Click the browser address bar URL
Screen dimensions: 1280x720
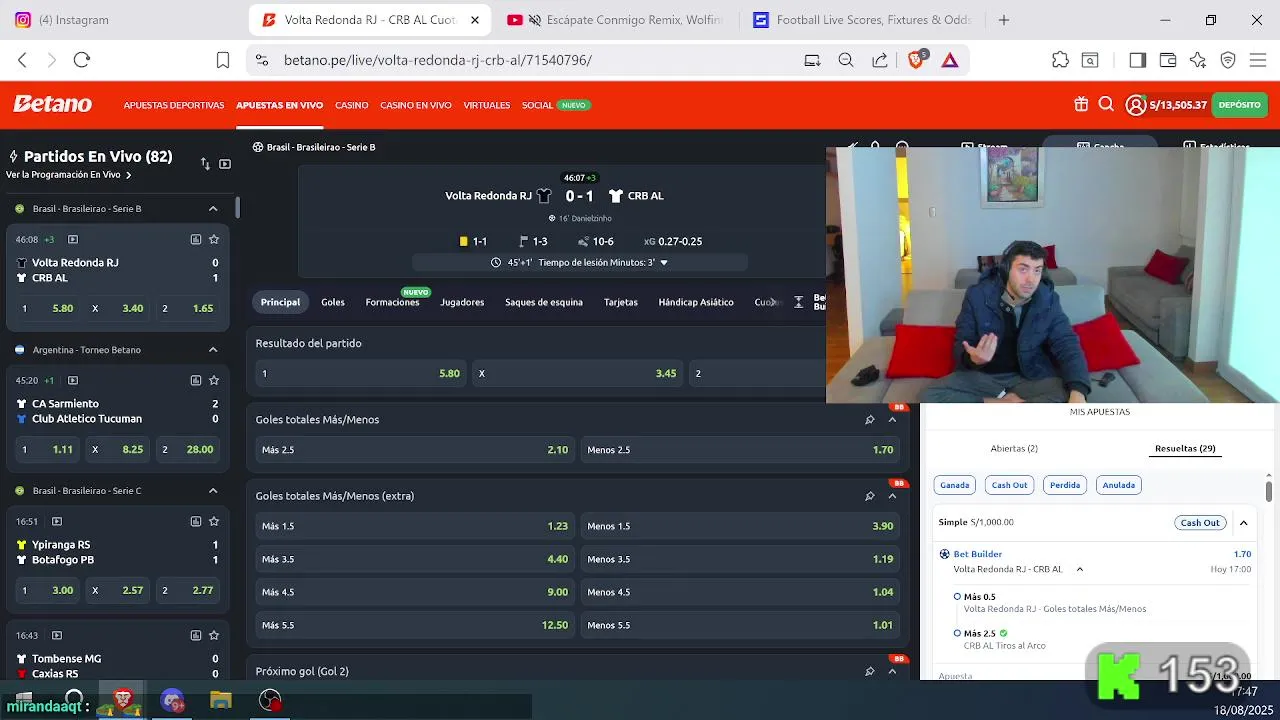[438, 60]
